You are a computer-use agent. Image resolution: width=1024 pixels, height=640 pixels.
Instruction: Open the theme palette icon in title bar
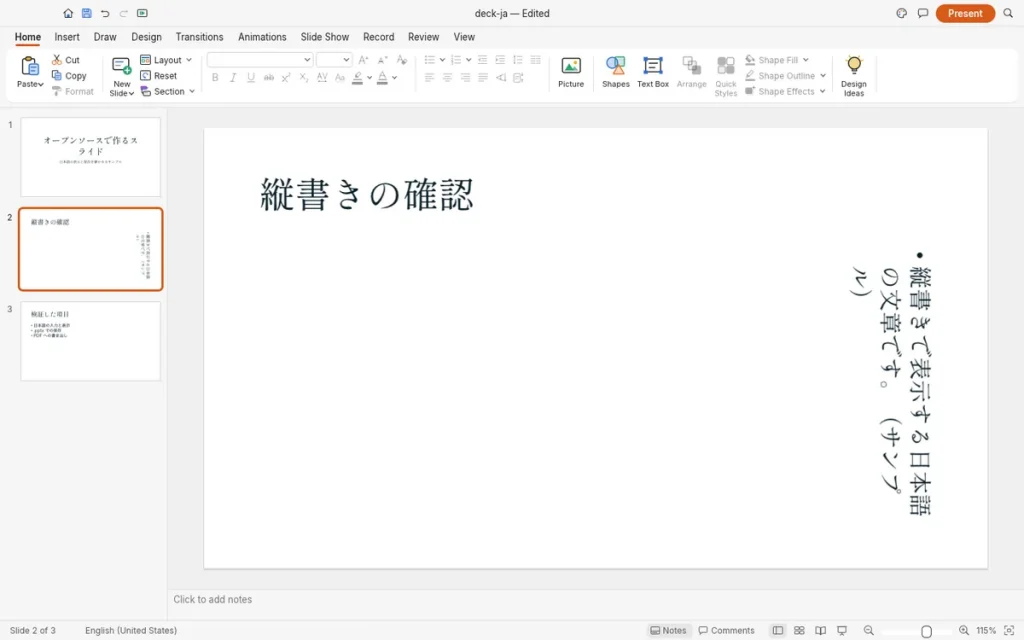(901, 13)
